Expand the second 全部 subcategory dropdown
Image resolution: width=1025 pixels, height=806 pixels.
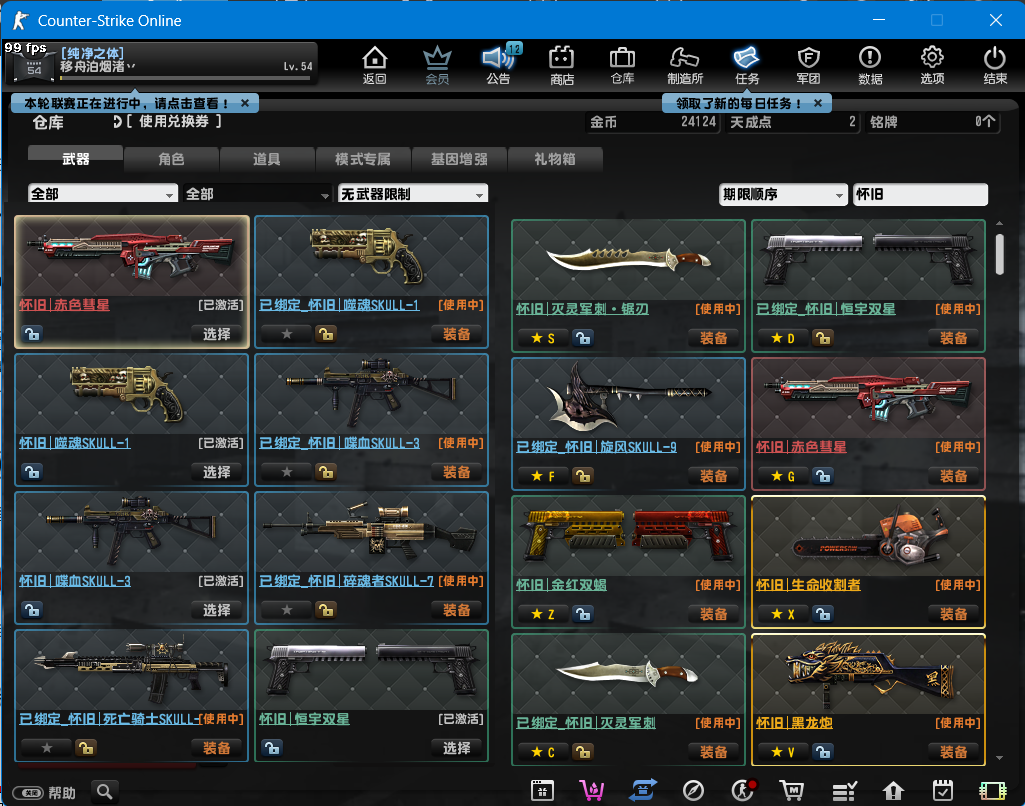pyautogui.click(x=257, y=194)
